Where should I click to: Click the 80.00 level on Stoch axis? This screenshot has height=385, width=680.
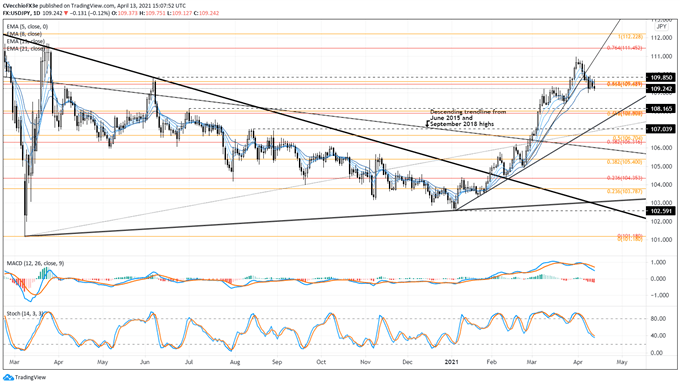point(658,319)
